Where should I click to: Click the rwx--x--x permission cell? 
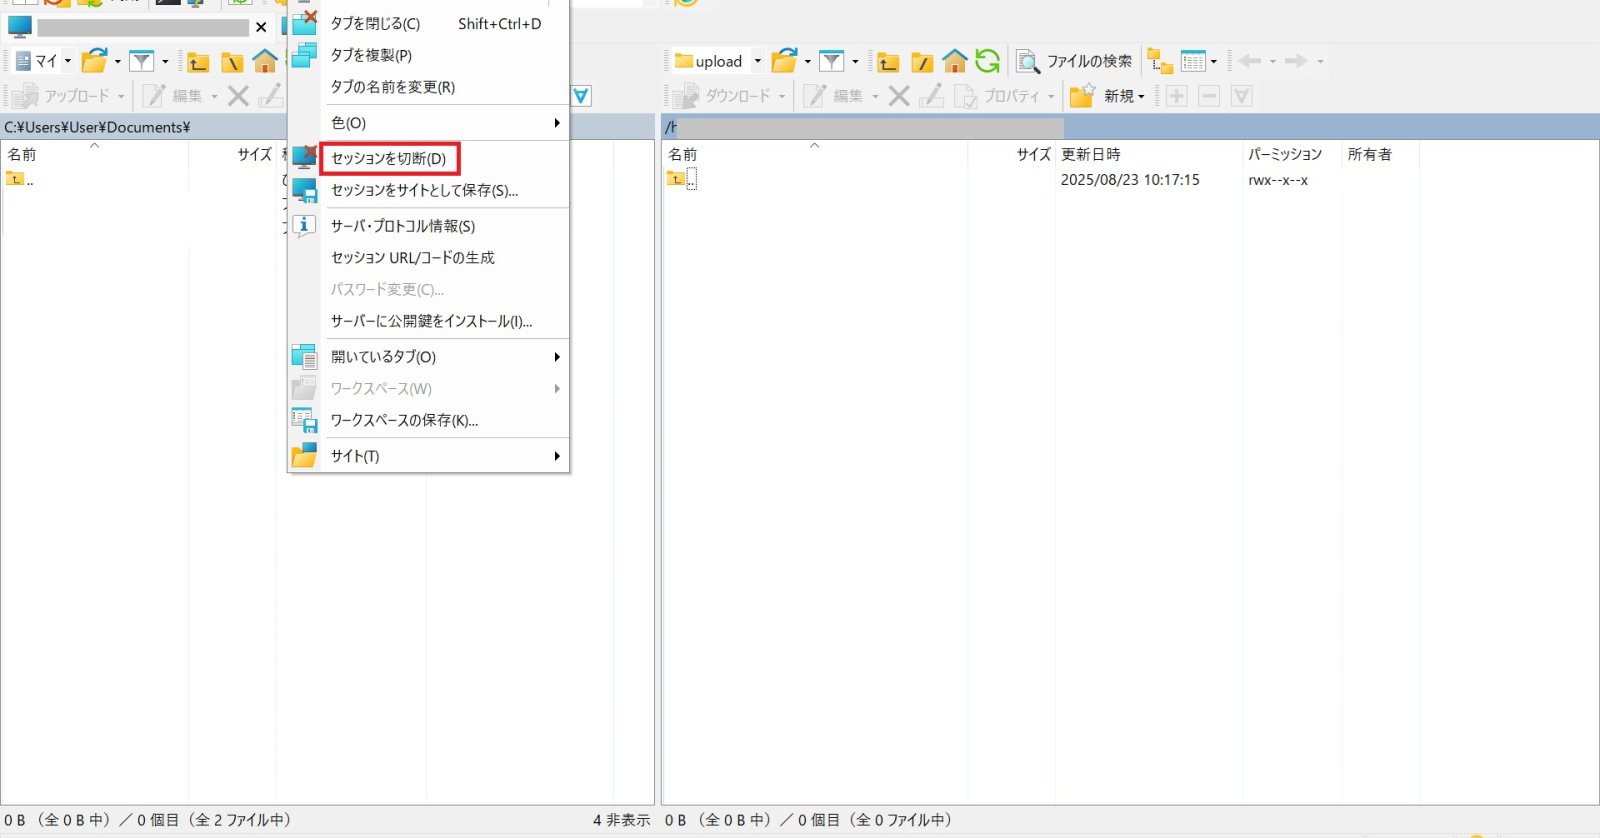[x=1278, y=180]
